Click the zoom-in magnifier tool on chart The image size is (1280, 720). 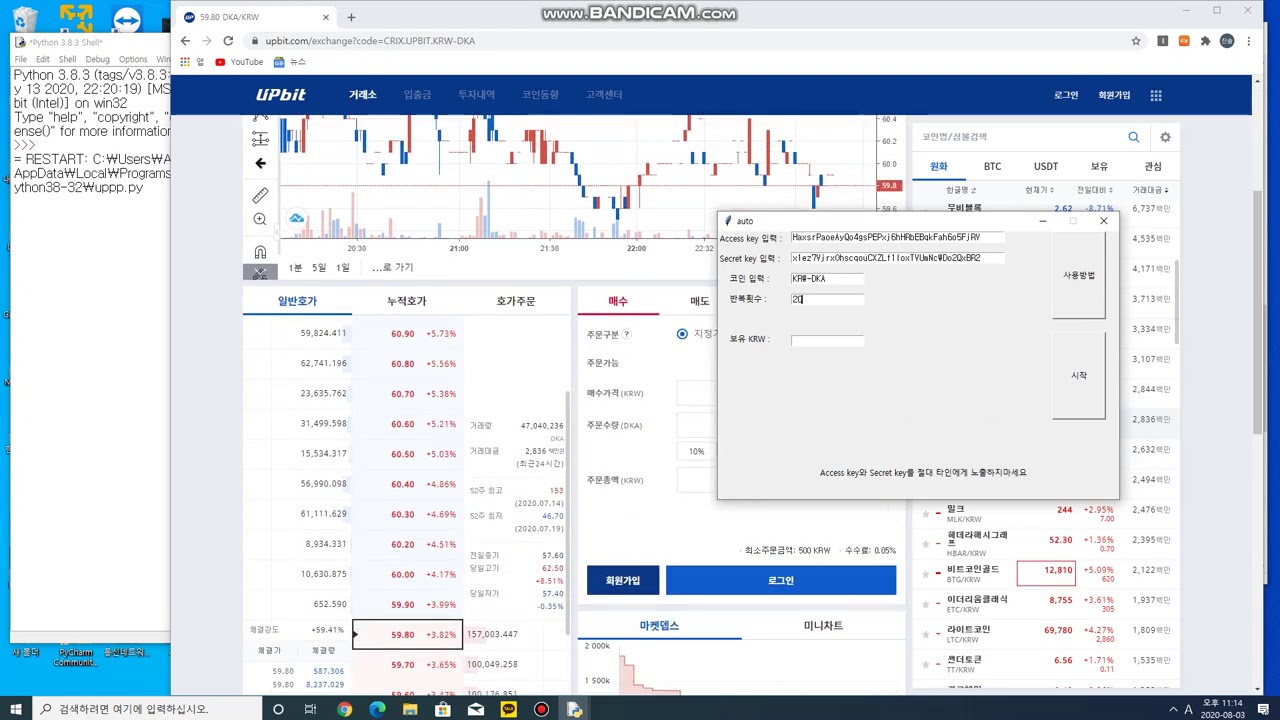tap(260, 220)
